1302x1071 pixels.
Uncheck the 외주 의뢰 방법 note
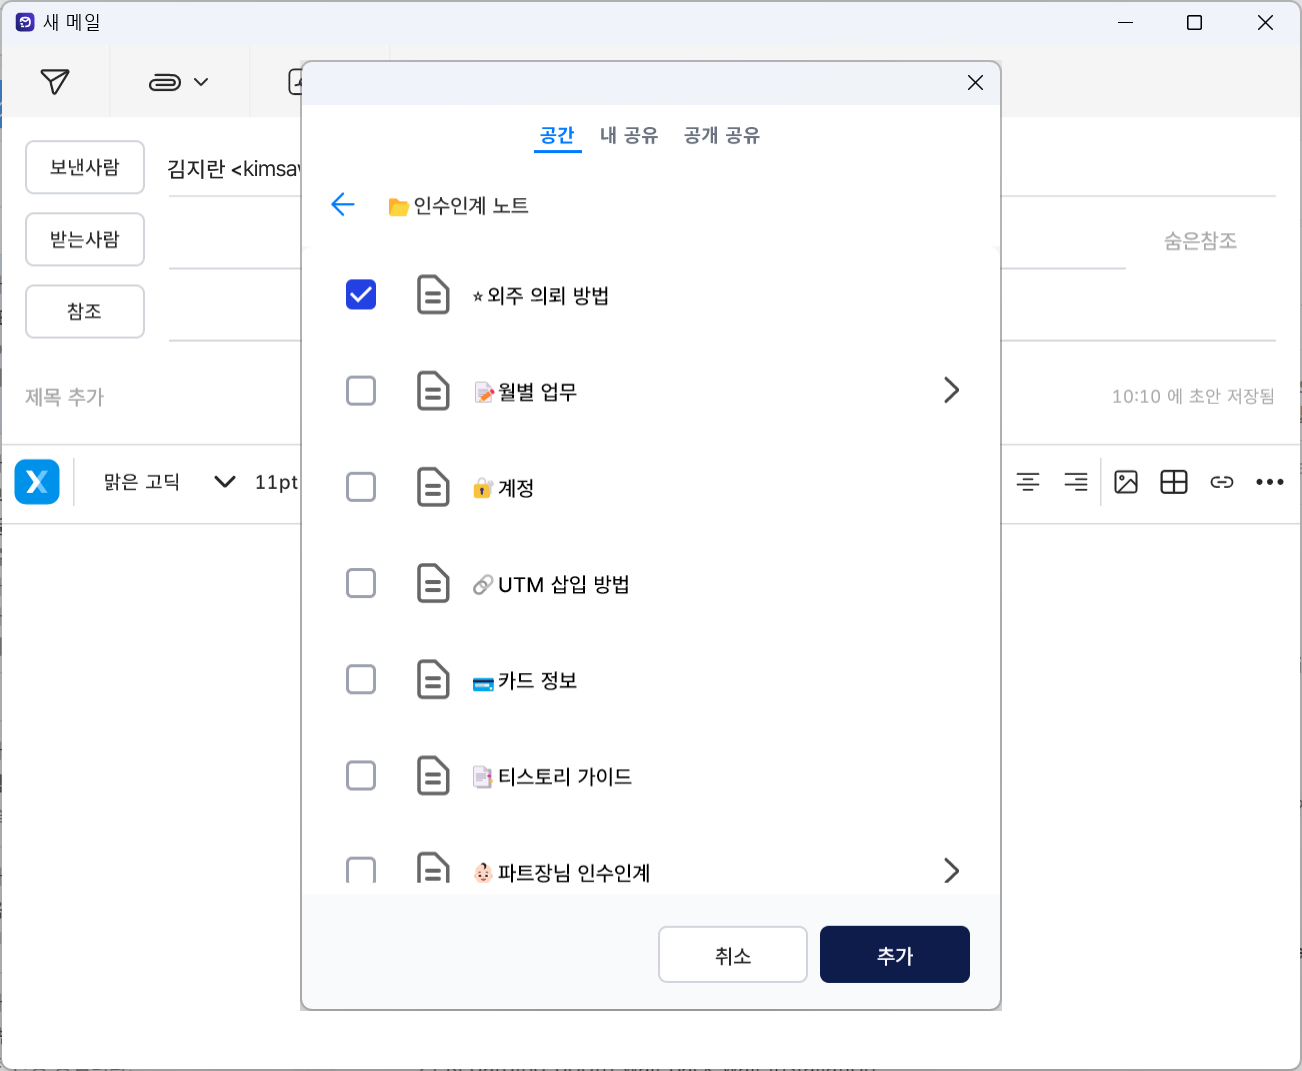point(361,295)
